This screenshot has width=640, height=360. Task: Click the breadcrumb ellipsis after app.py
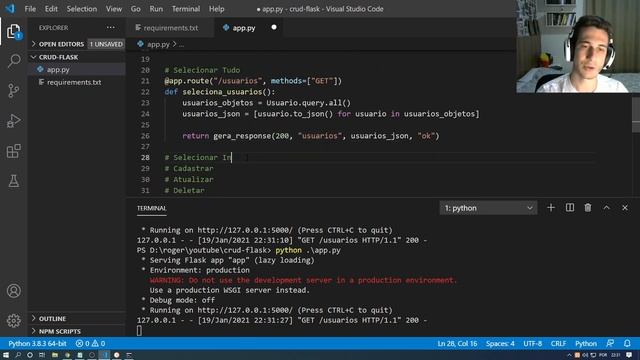[182, 44]
